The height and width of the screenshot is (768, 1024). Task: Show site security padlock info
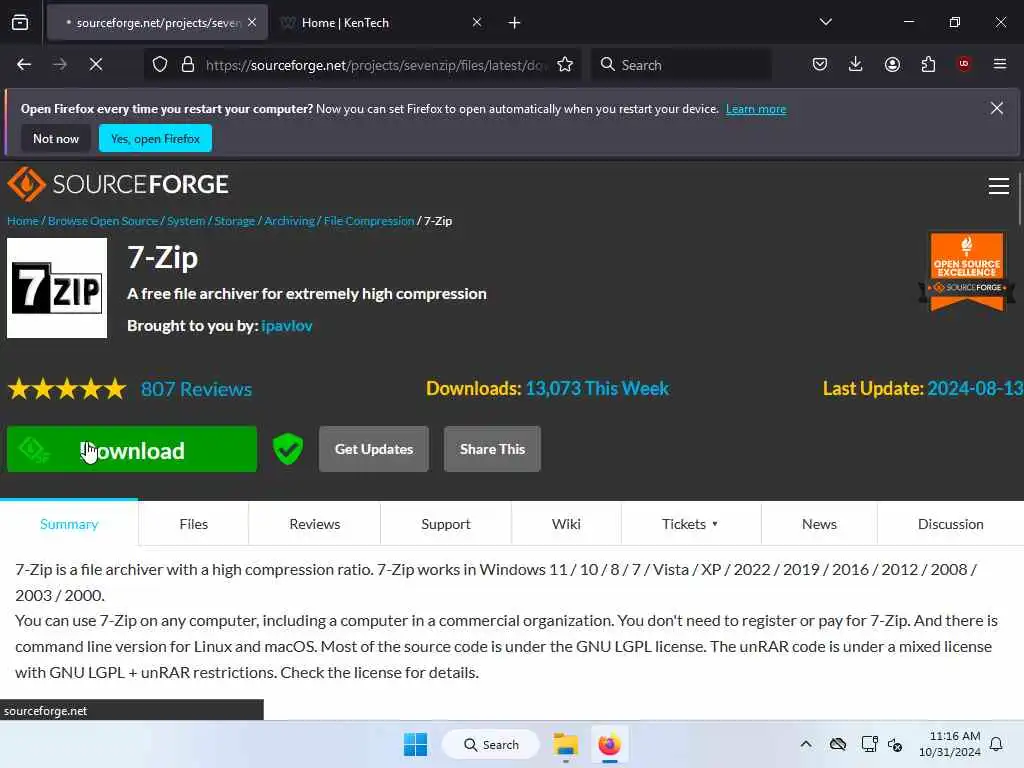188,65
